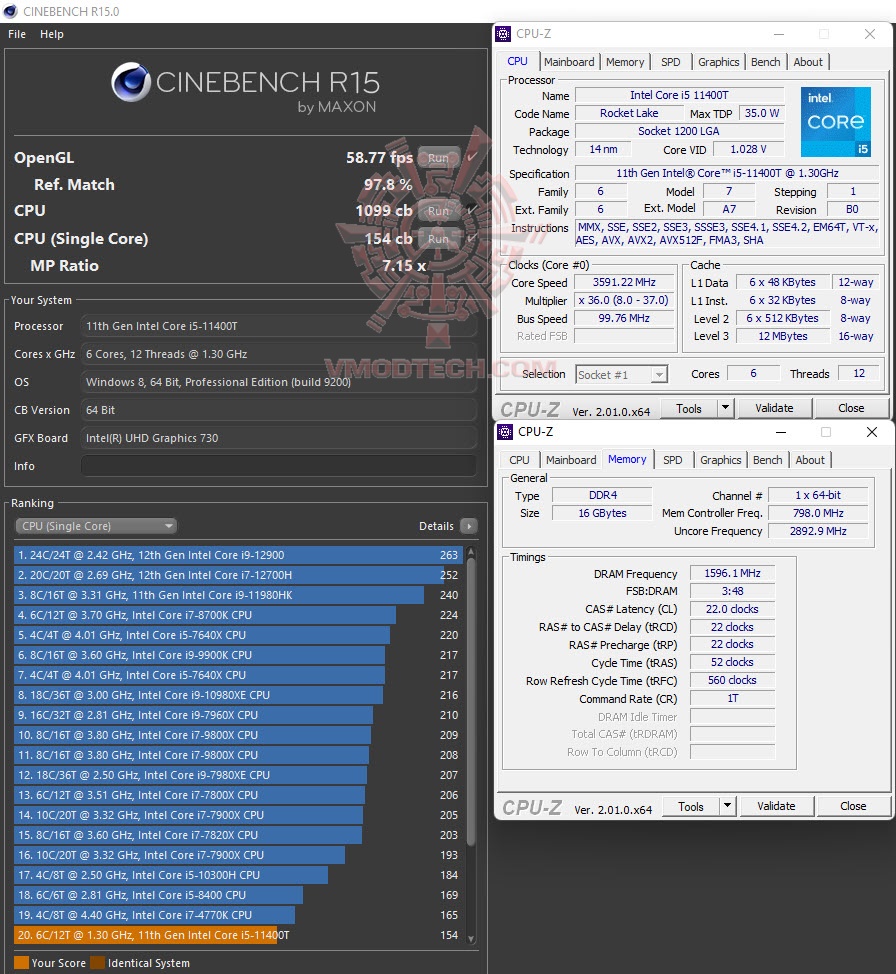Open the File menu in Cinebench
The height and width of the screenshot is (974, 896).
point(17,34)
